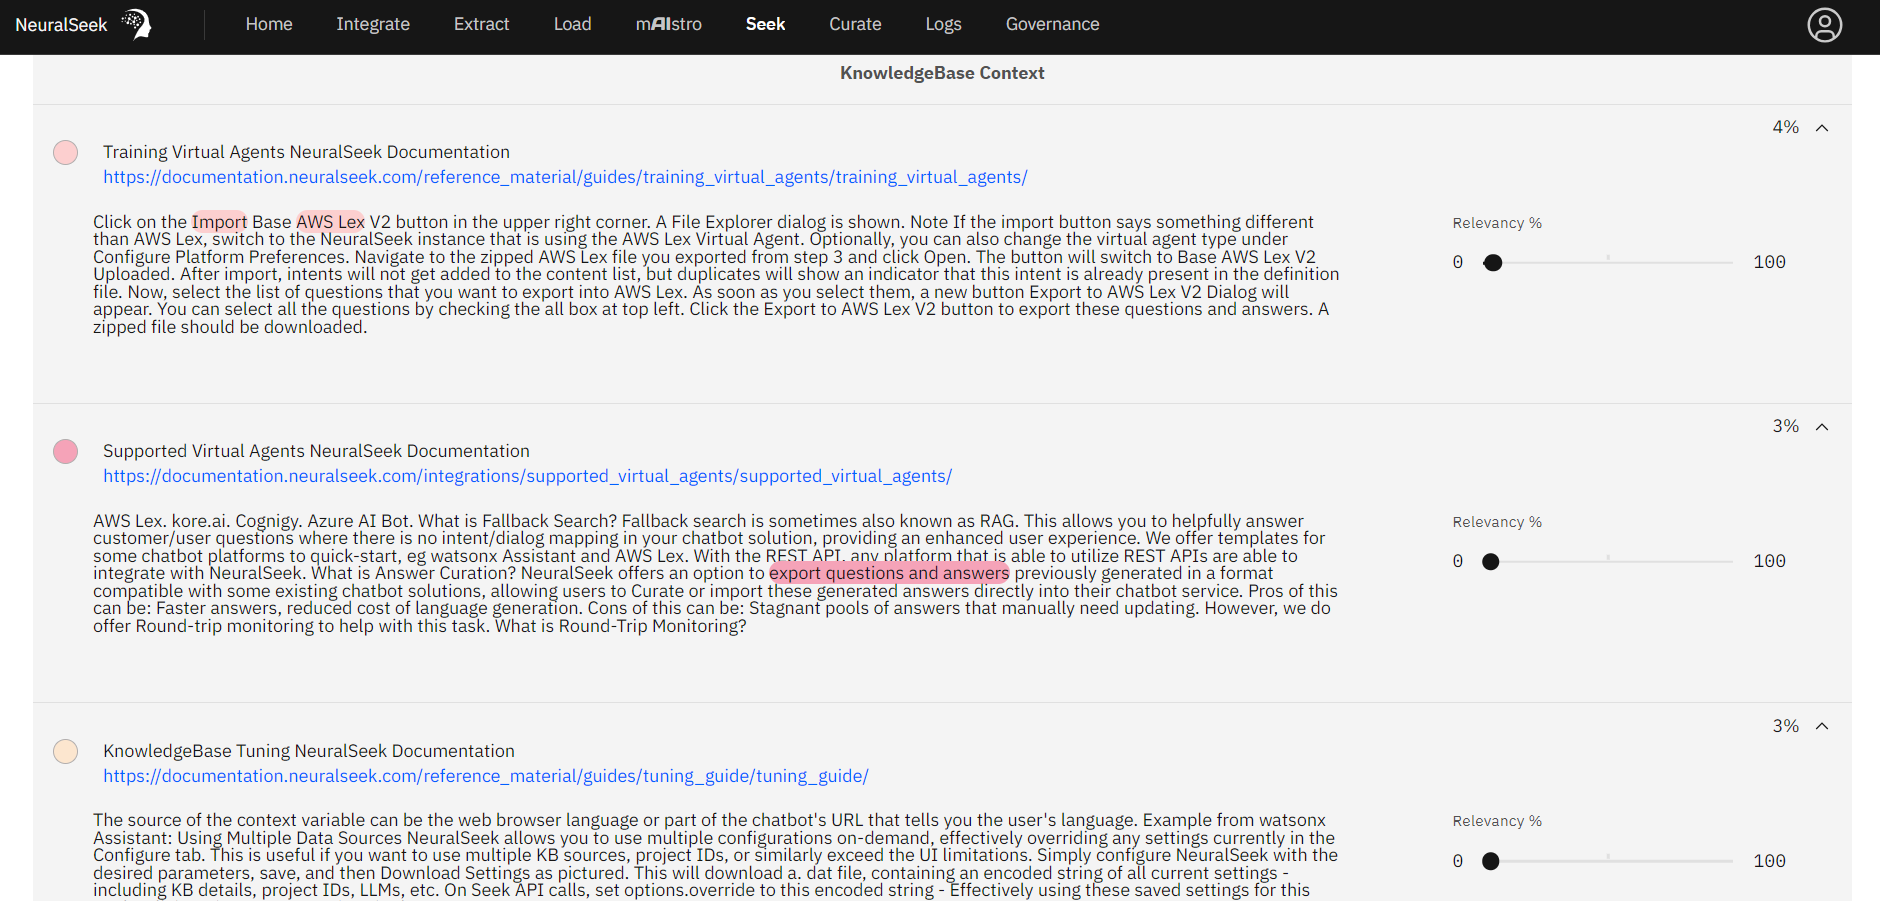Click the pink circle beside Supported Virtual Agents
Viewport: 1880px width, 901px height.
click(66, 451)
